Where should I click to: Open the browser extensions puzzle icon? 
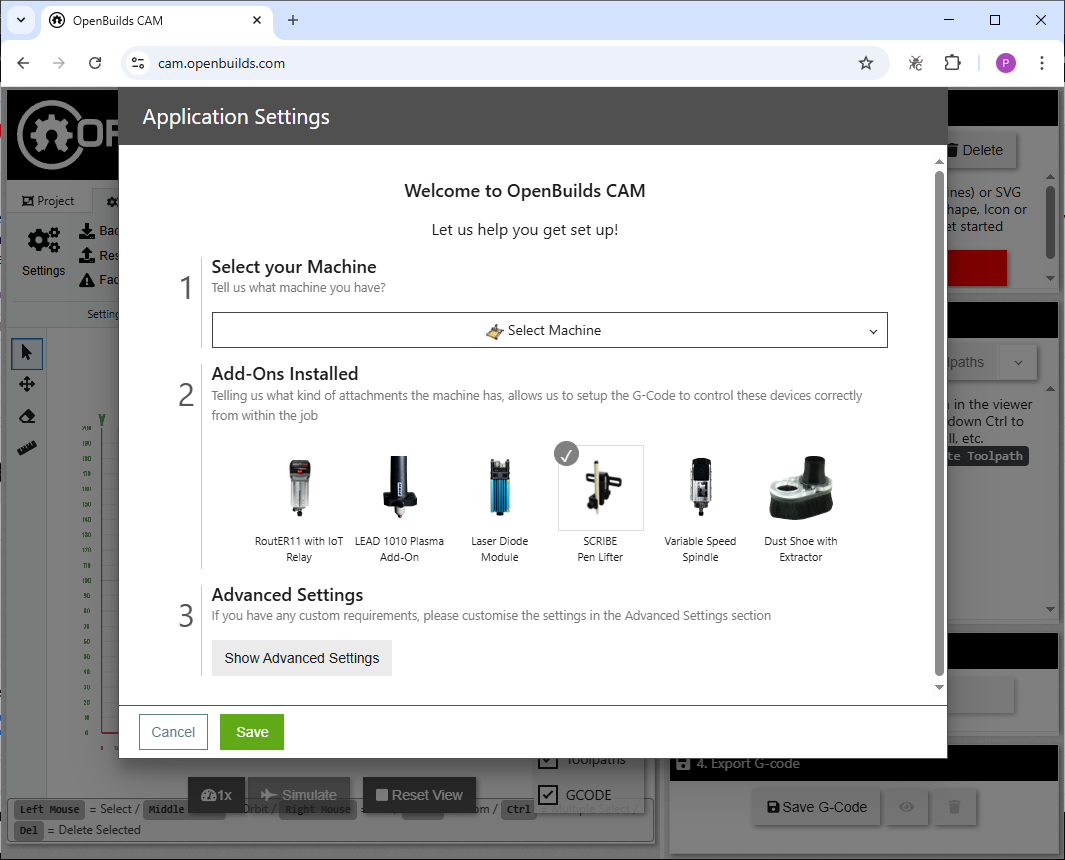[x=952, y=63]
